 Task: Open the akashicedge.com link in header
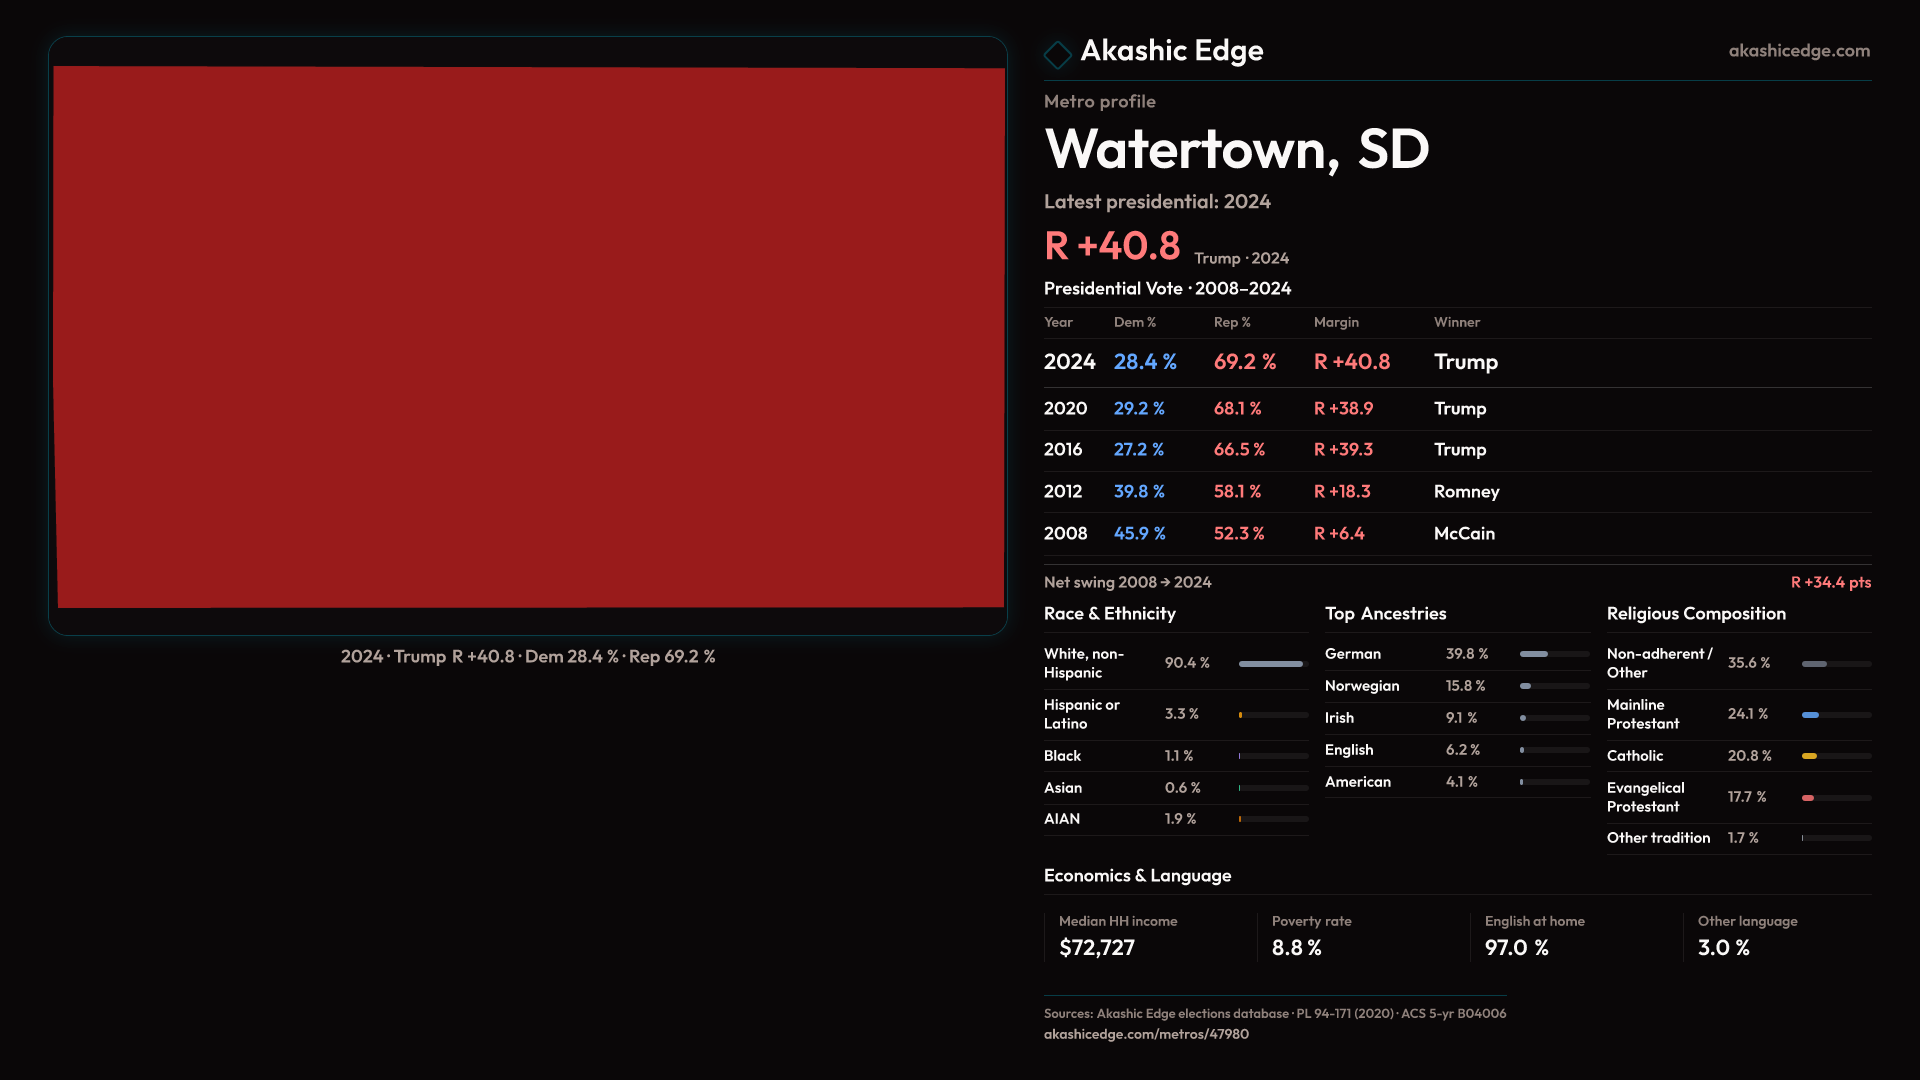pos(1798,51)
